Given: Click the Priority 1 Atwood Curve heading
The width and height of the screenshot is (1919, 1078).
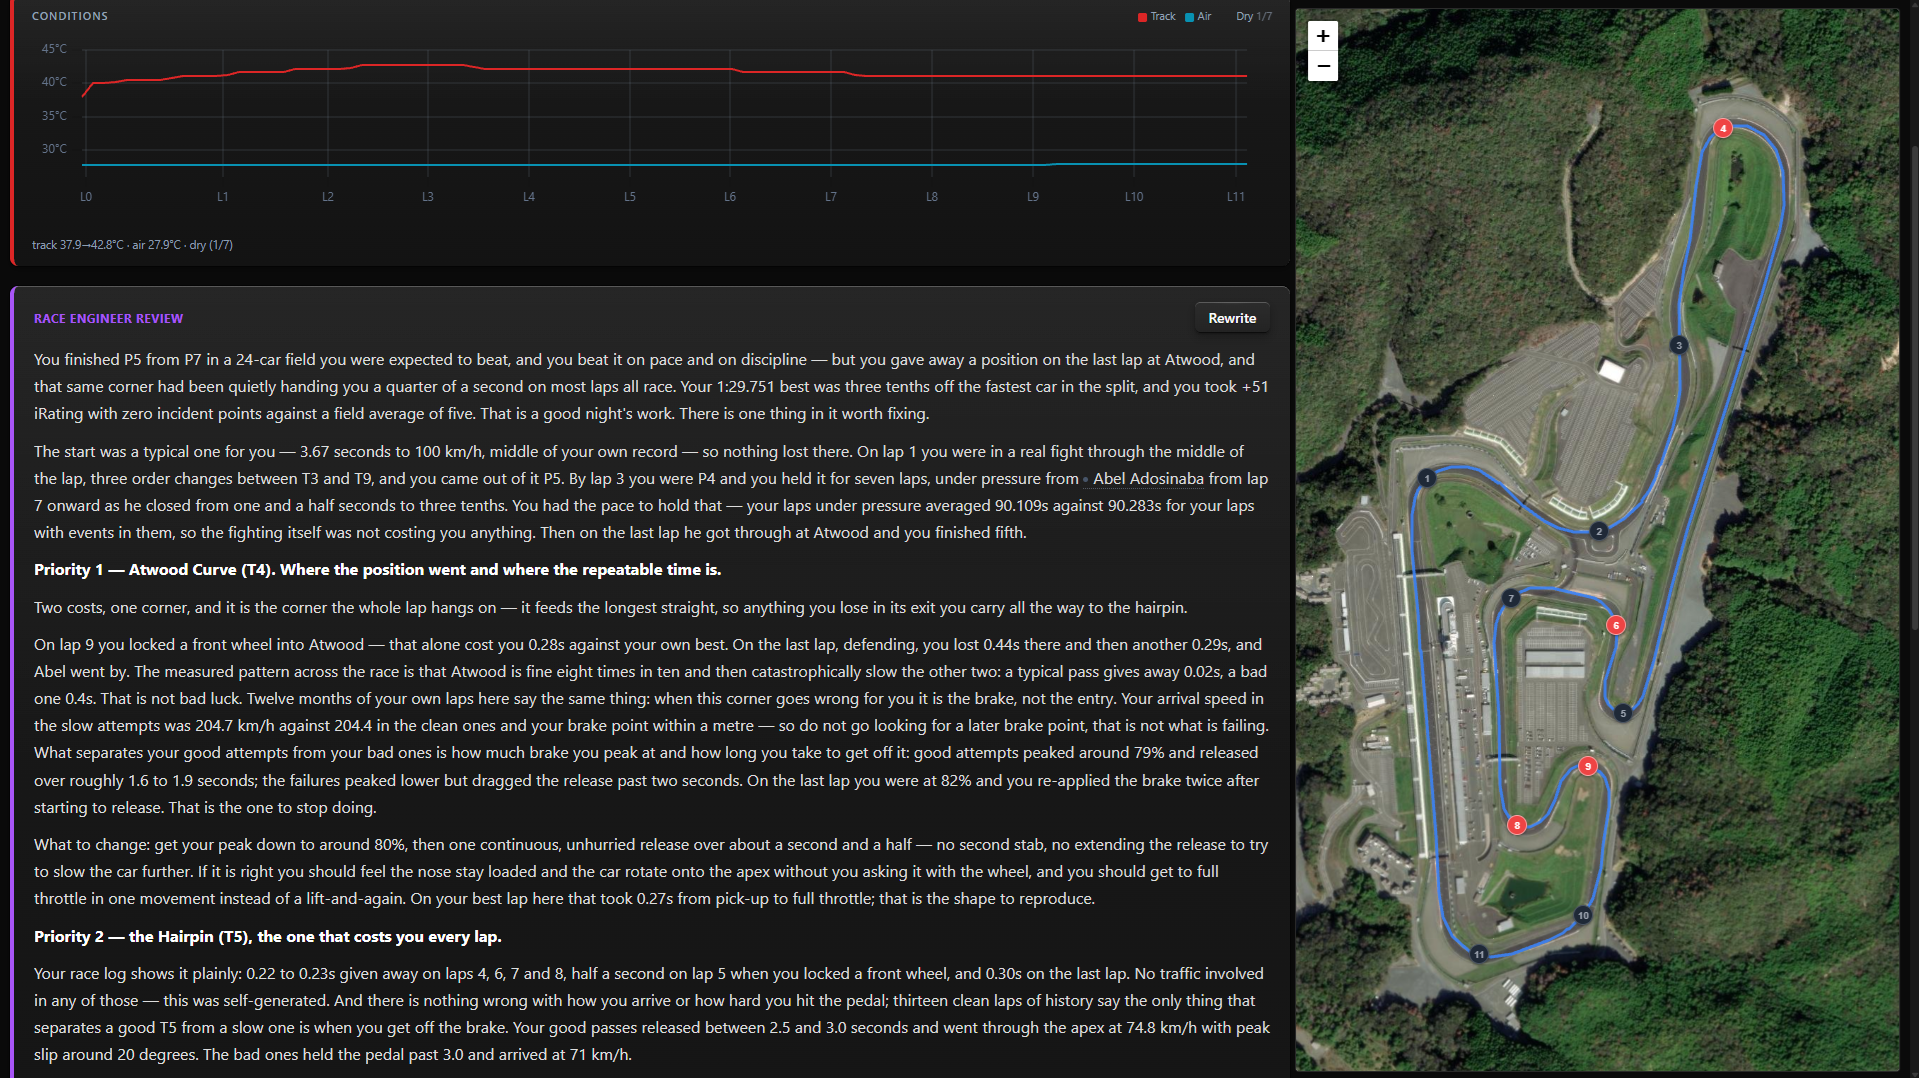Looking at the screenshot, I should click(377, 570).
